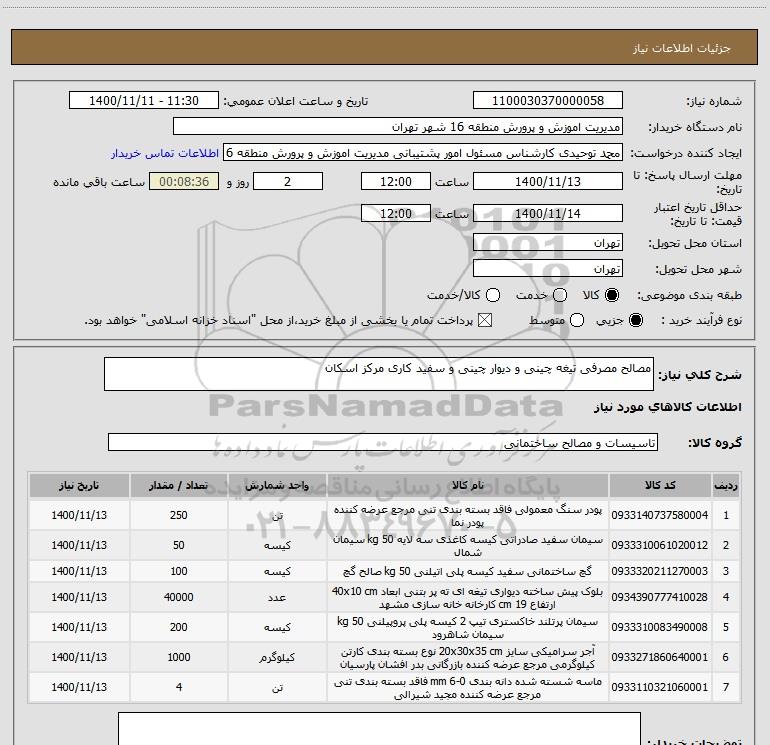Click the گچ ساختمانی سفید item name

(468, 571)
